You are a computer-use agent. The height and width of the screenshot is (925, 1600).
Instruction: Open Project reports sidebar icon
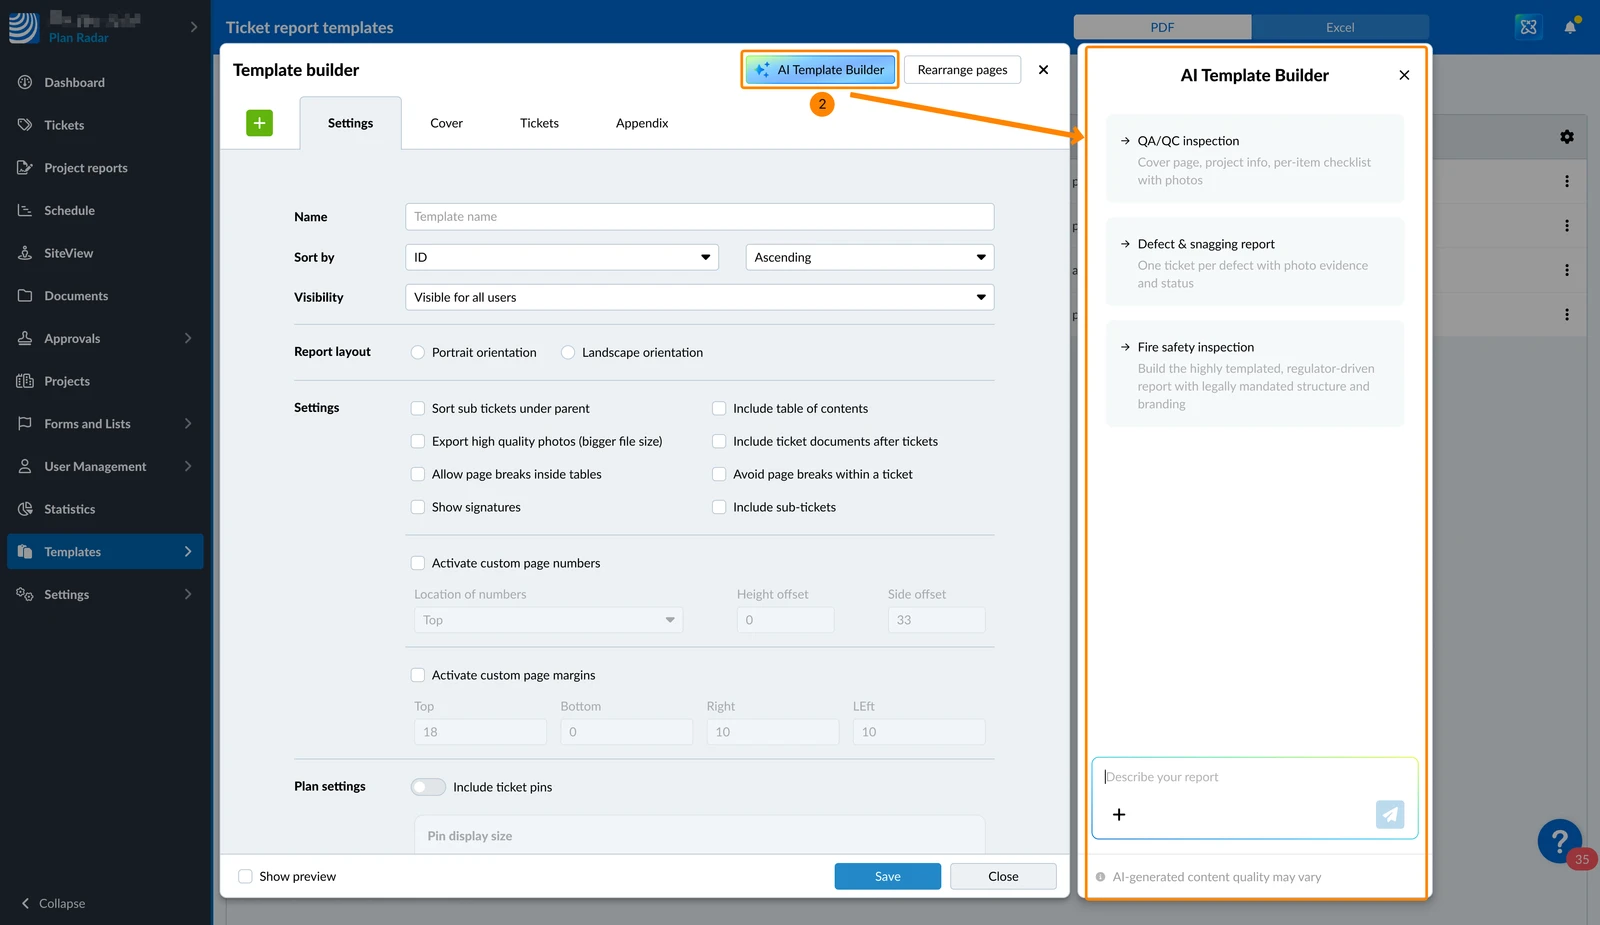(25, 168)
